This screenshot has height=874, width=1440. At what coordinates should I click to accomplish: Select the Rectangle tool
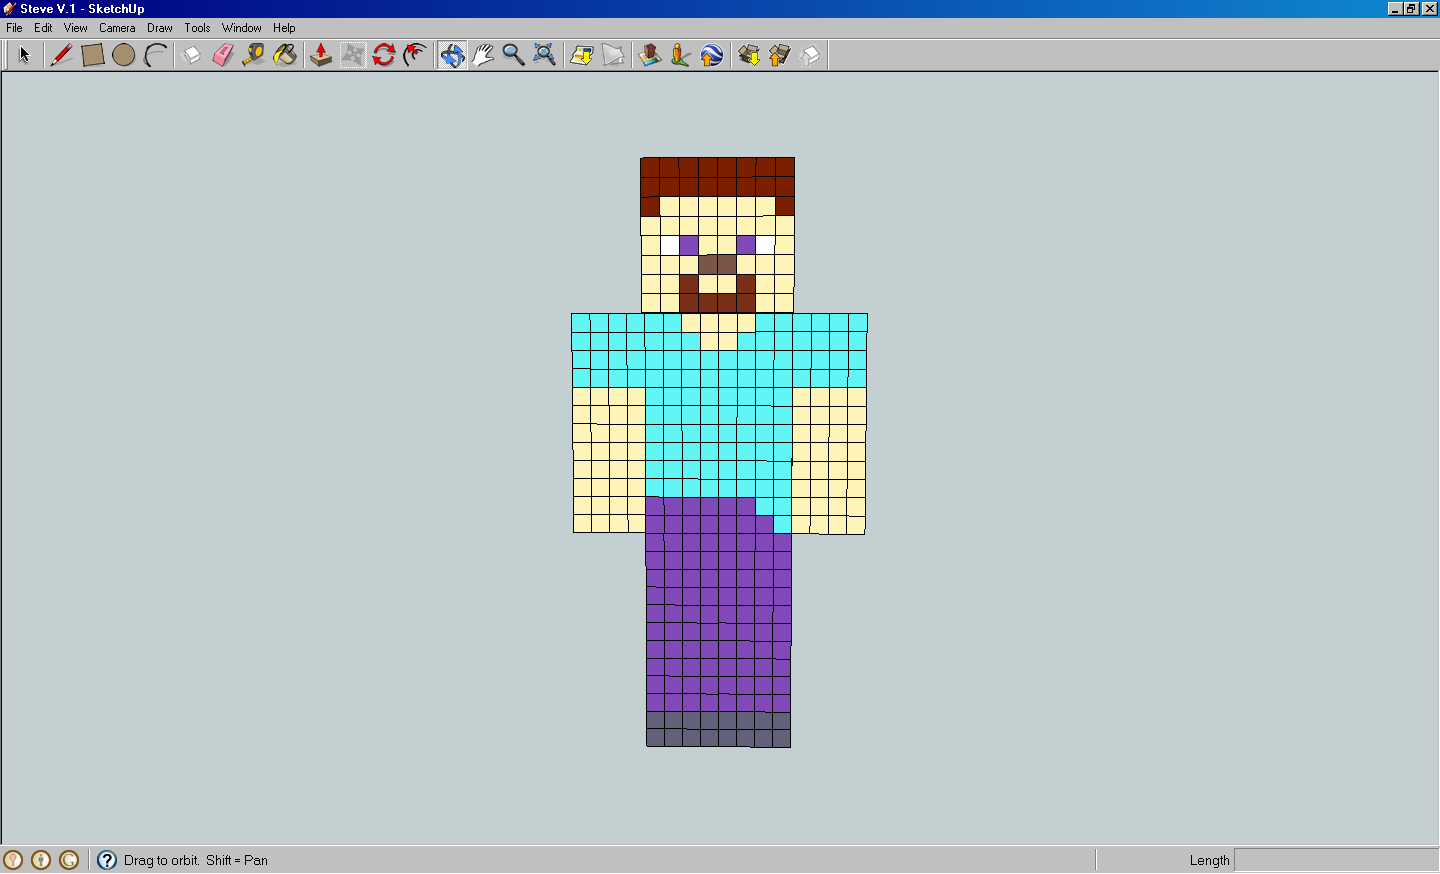coord(92,55)
